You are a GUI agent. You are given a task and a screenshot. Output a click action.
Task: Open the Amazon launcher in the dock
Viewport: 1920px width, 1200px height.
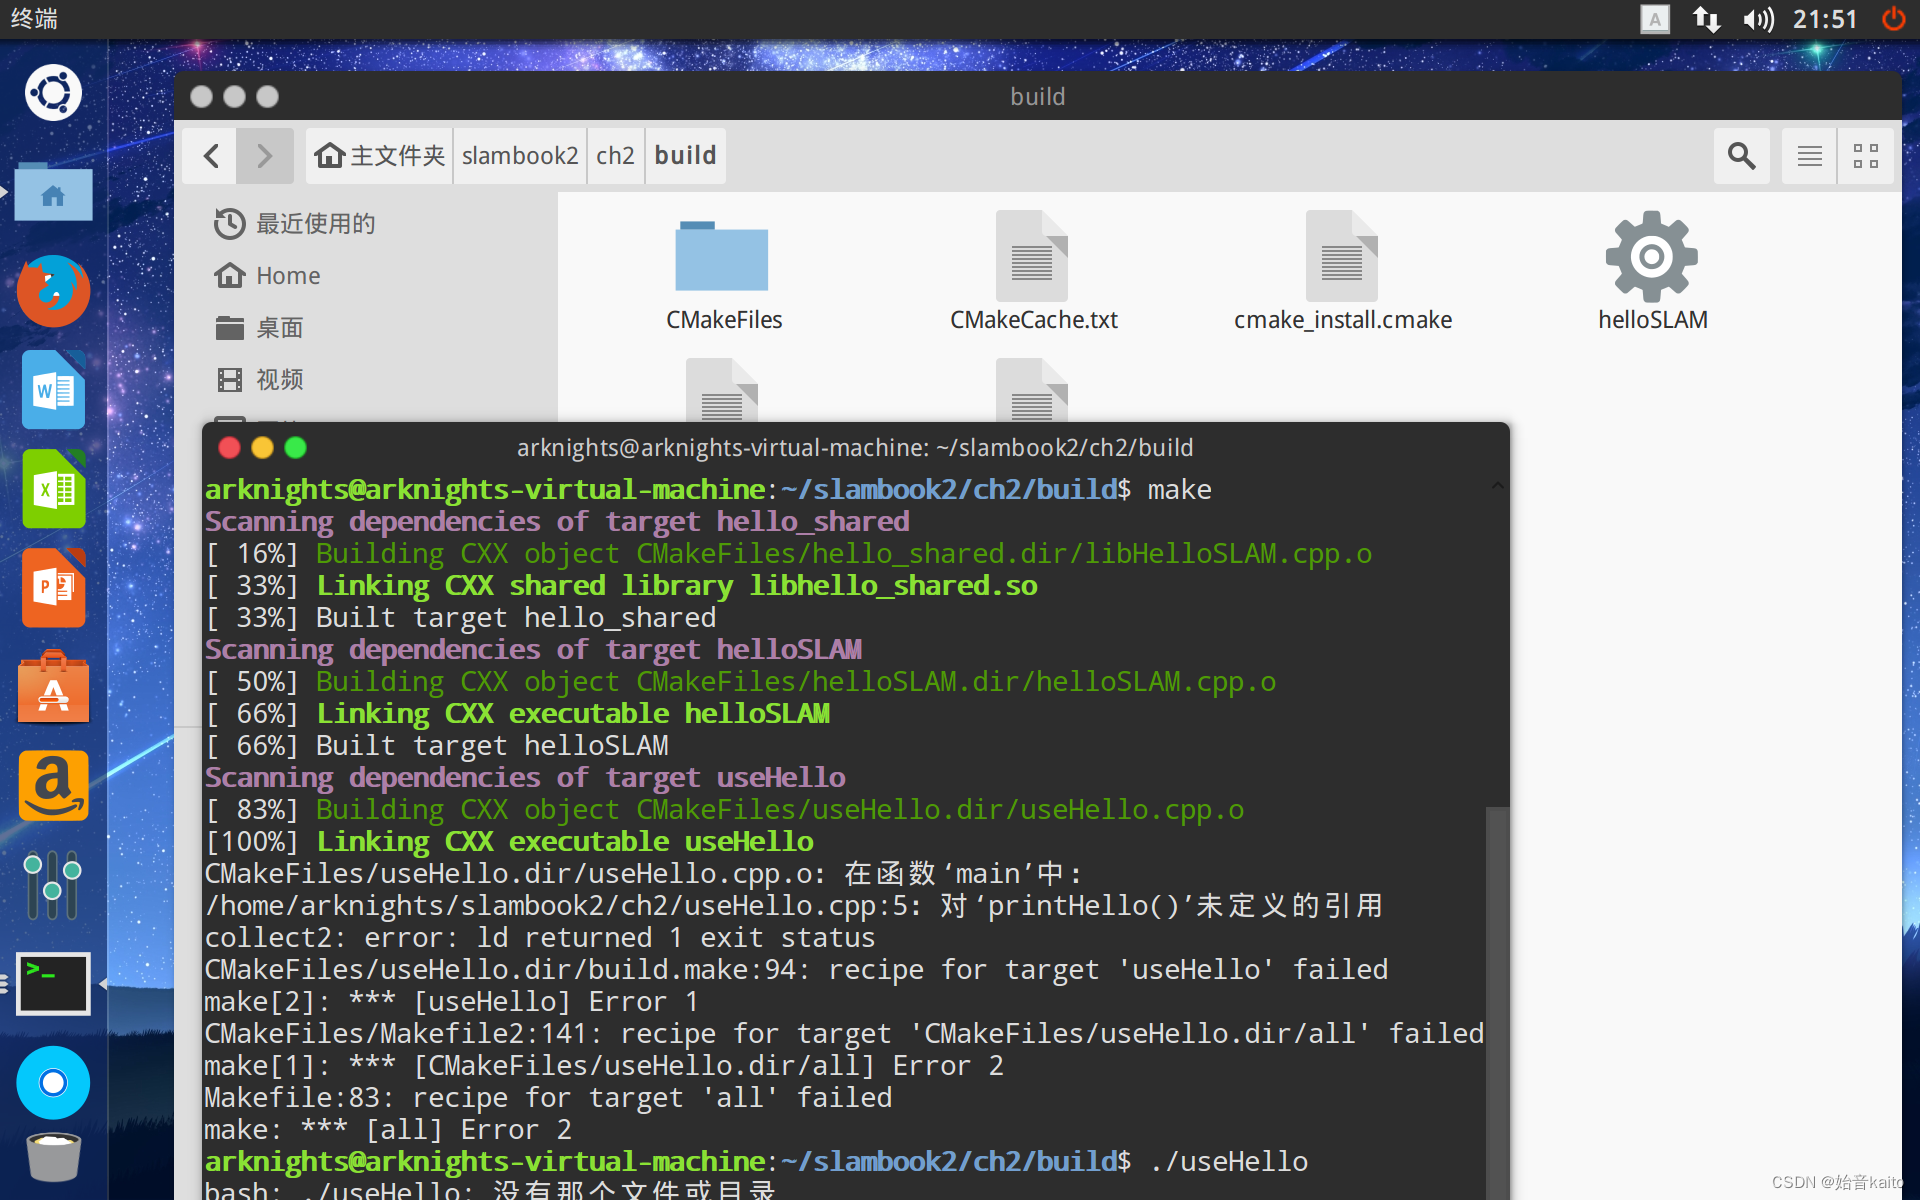click(x=52, y=786)
